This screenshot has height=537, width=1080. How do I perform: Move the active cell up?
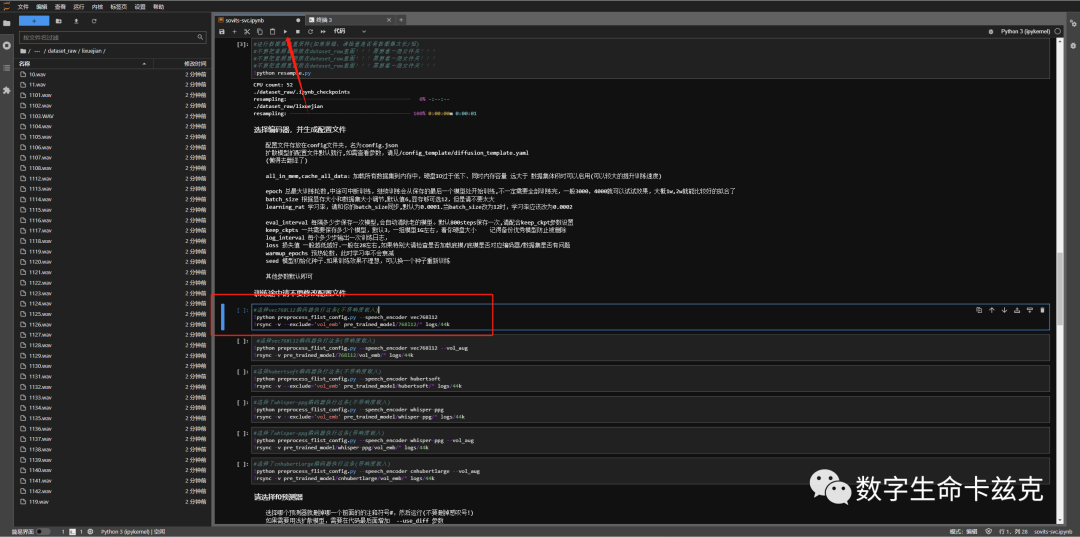point(992,310)
